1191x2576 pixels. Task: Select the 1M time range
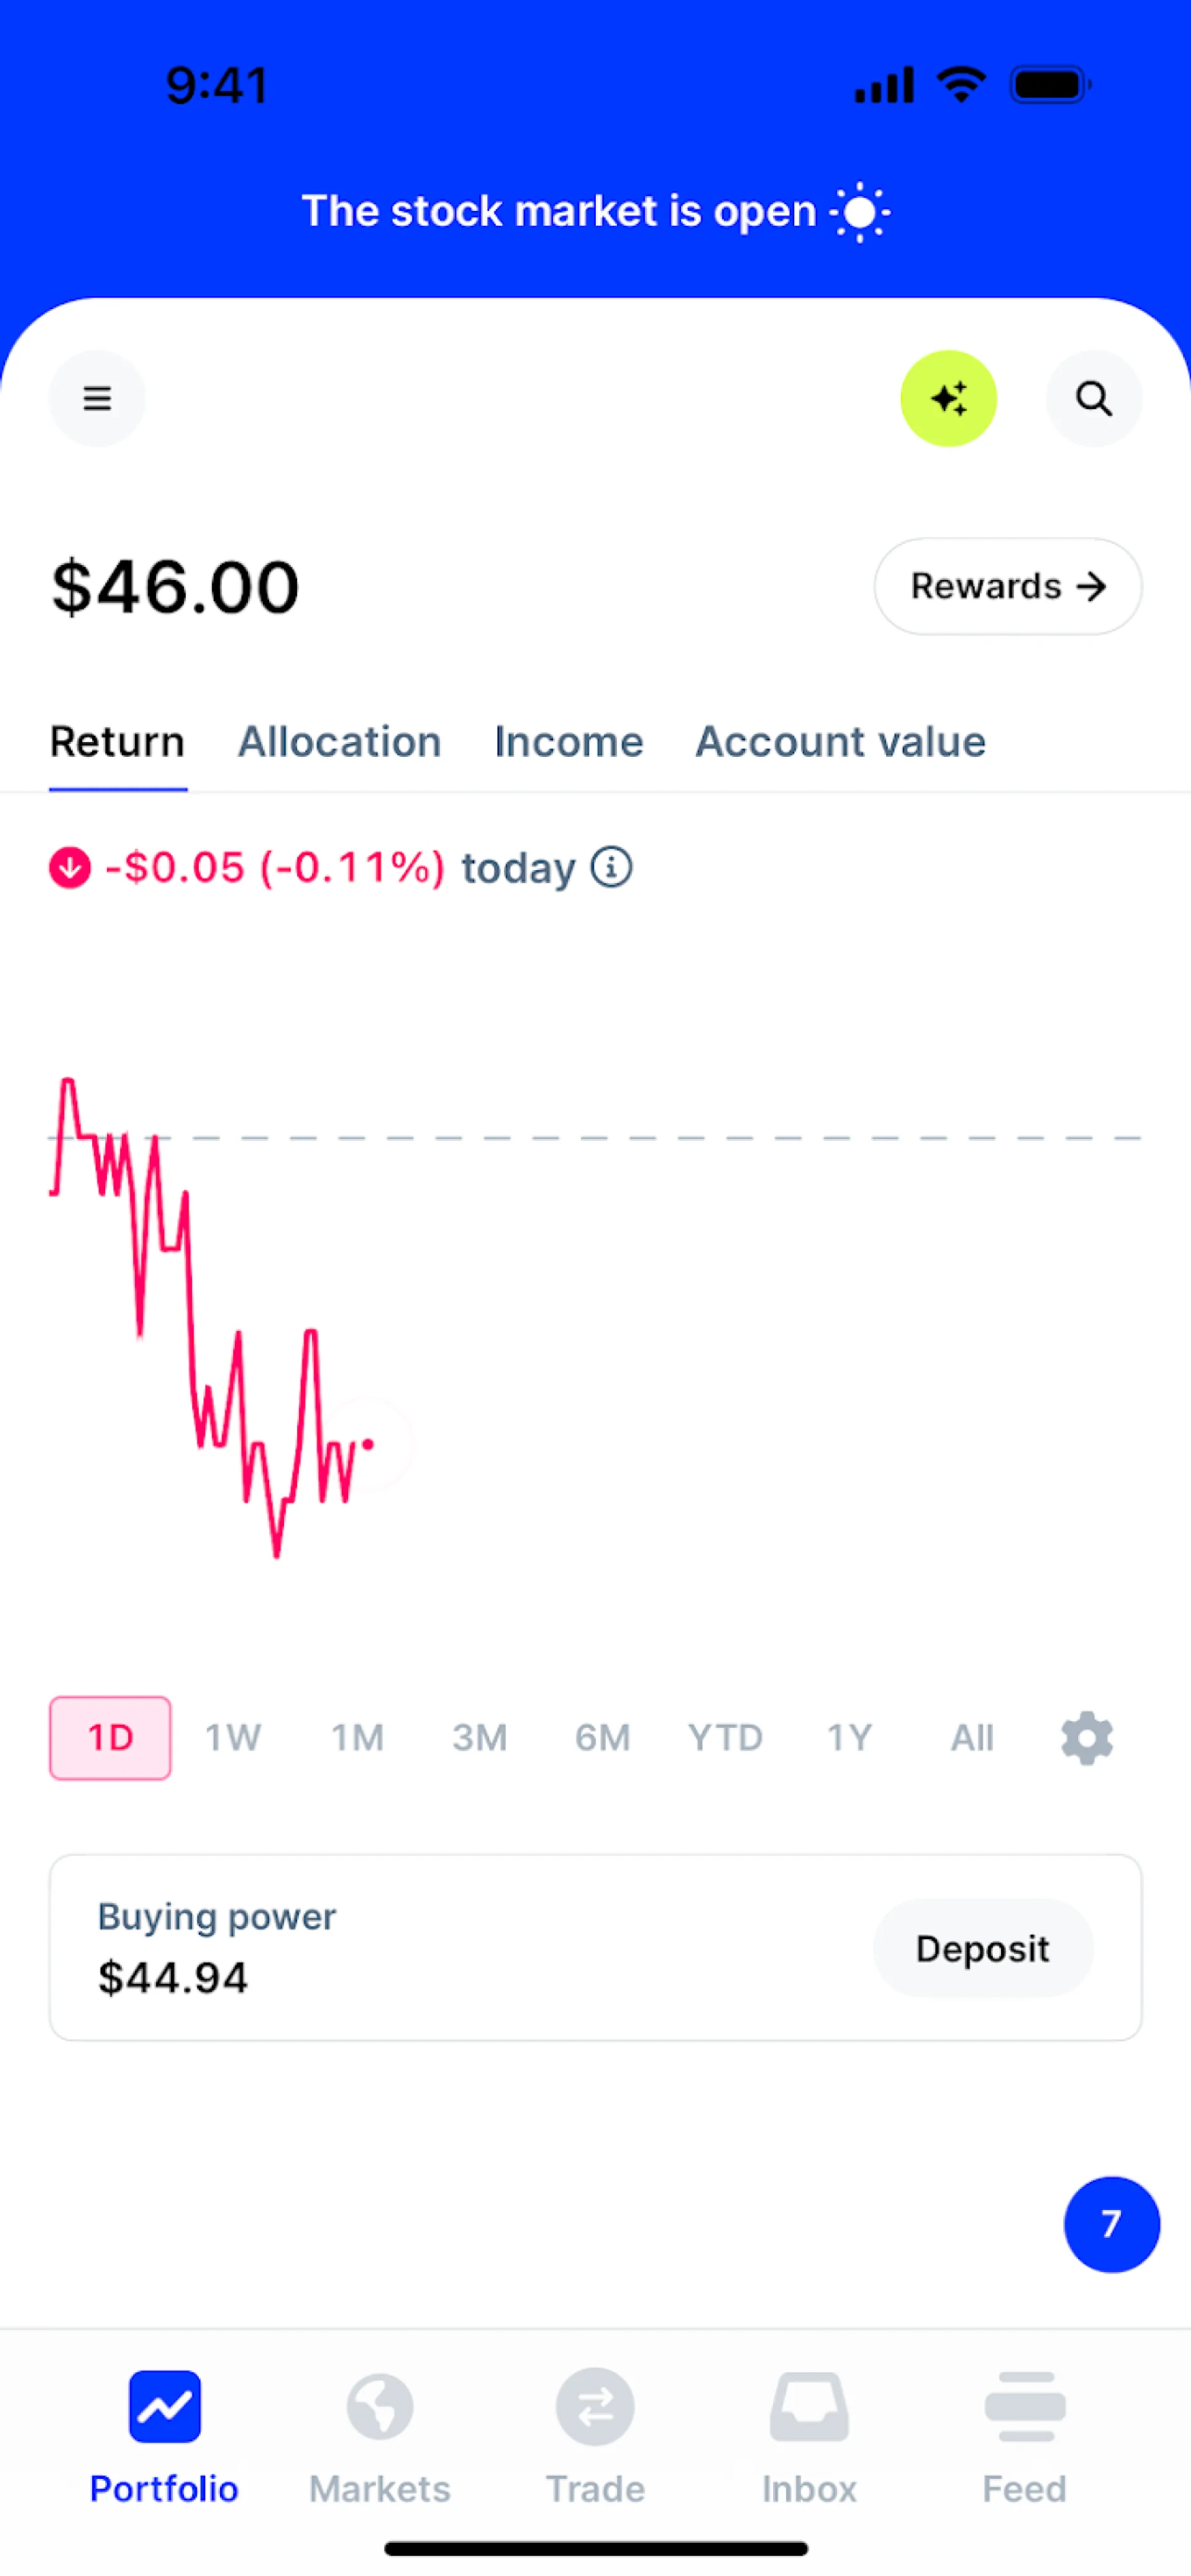click(x=357, y=1738)
